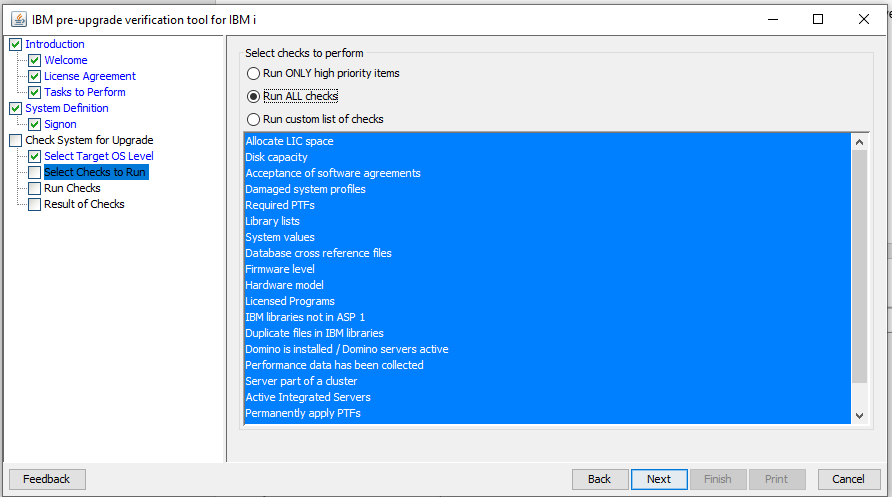The width and height of the screenshot is (892, 497).
Task: Select the Select Target OS Level step
Action: point(98,156)
